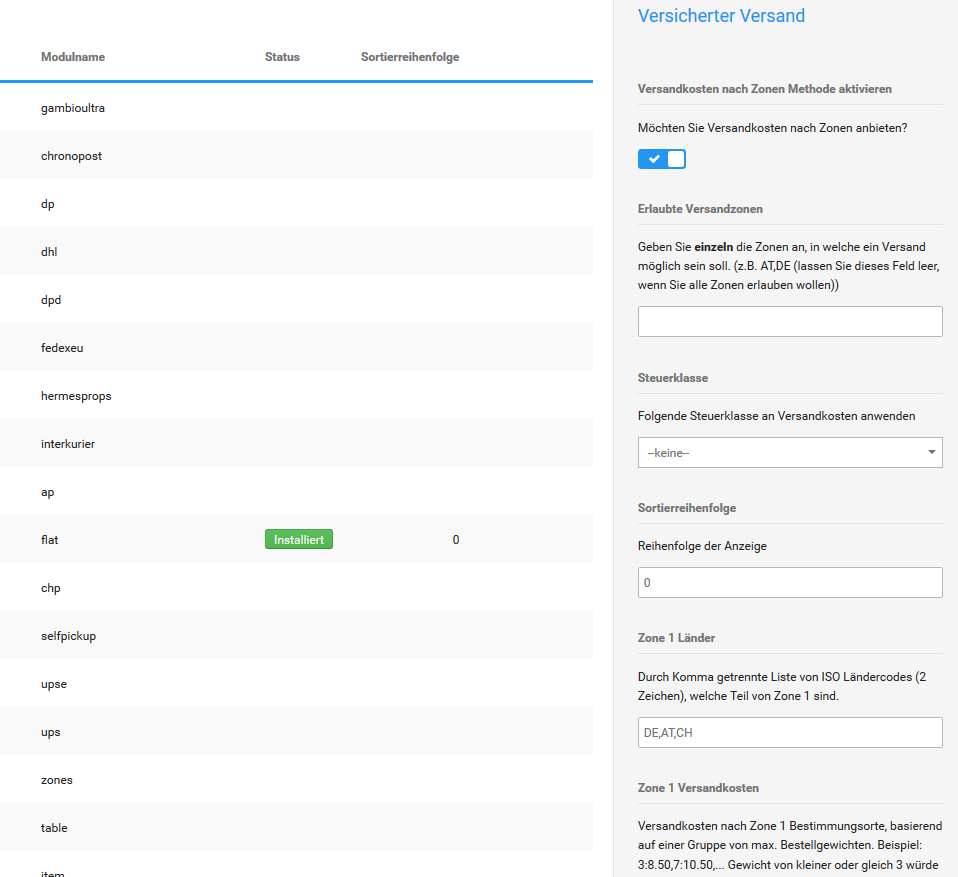Click the Reihenfolge der Anzeige field
Image resolution: width=958 pixels, height=877 pixels.
coord(789,582)
